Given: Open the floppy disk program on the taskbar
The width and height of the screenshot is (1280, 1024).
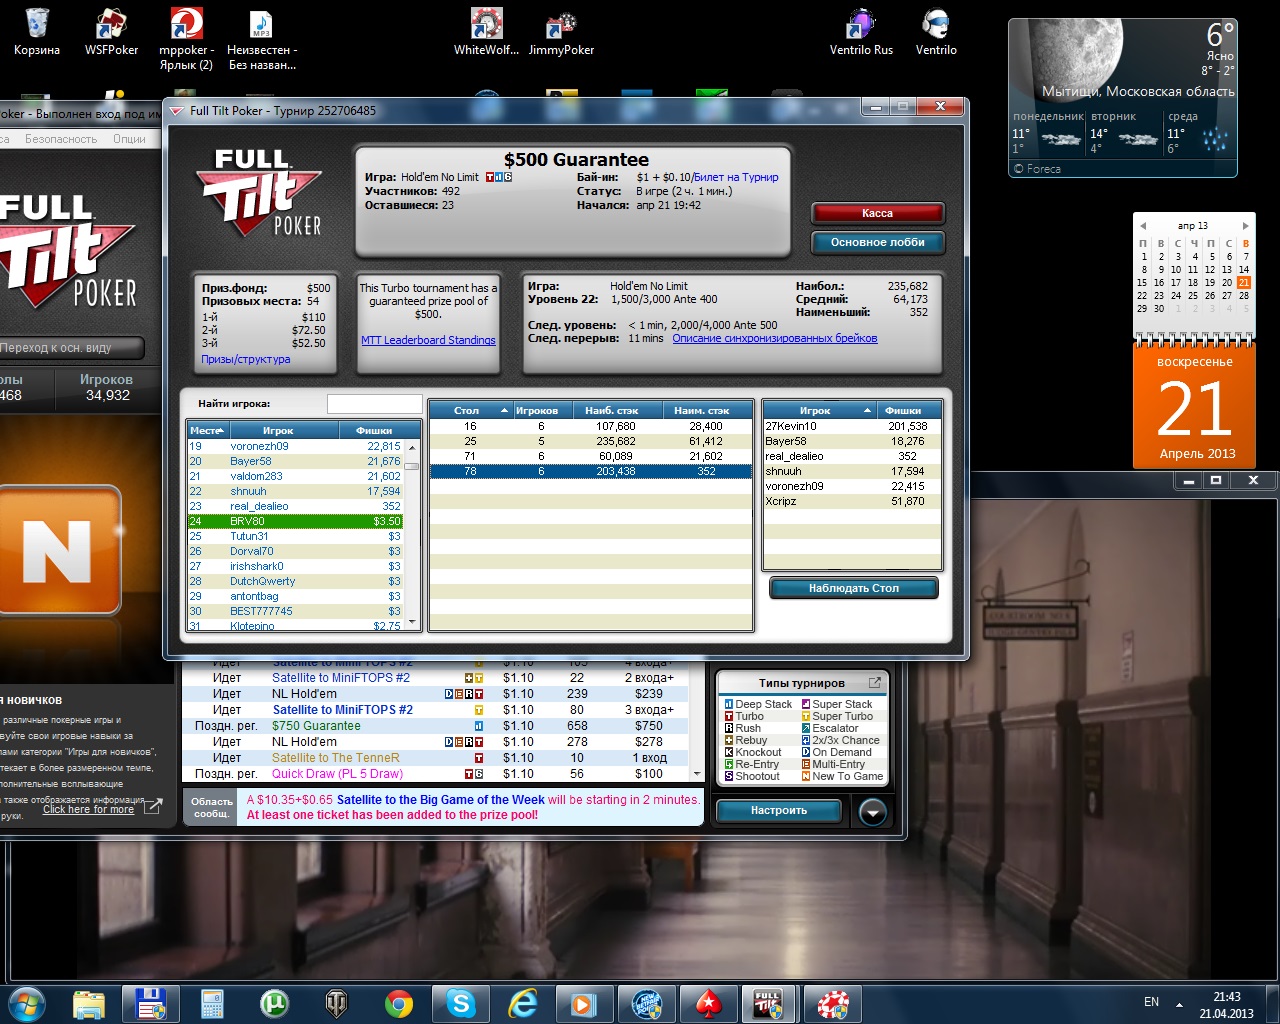Looking at the screenshot, I should pos(150,1003).
